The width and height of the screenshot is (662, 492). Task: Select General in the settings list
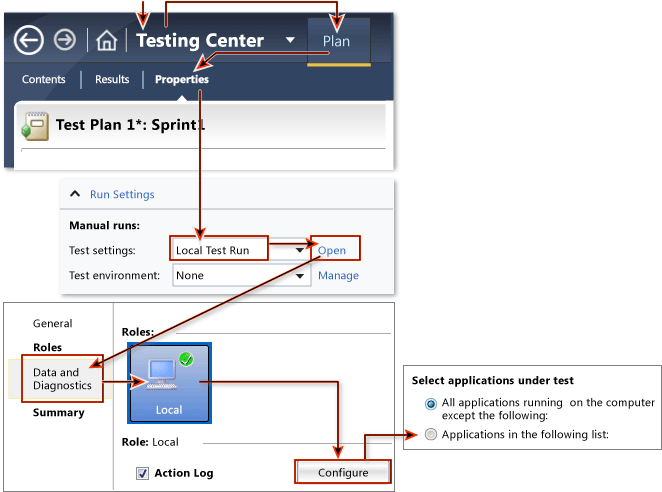[x=53, y=323]
